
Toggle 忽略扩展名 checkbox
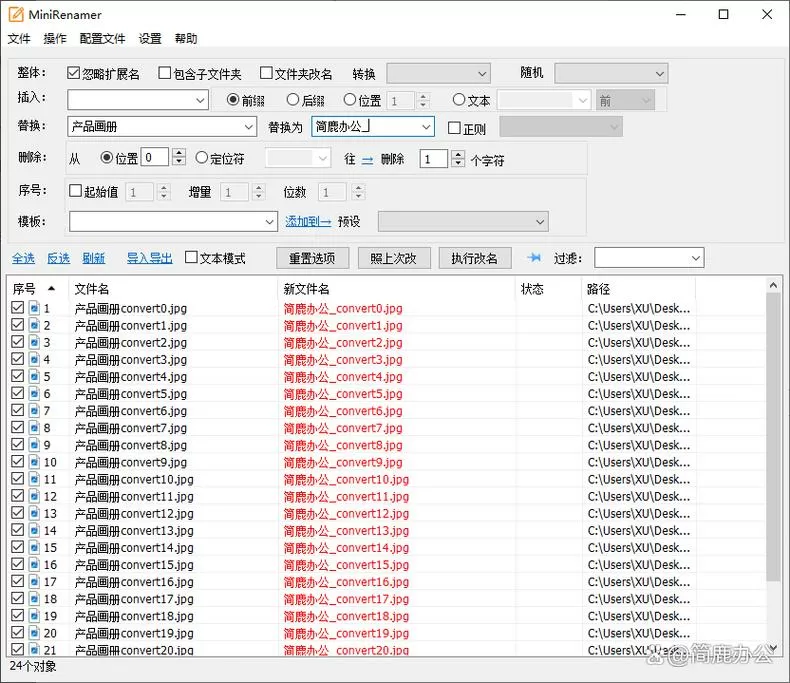[x=74, y=74]
